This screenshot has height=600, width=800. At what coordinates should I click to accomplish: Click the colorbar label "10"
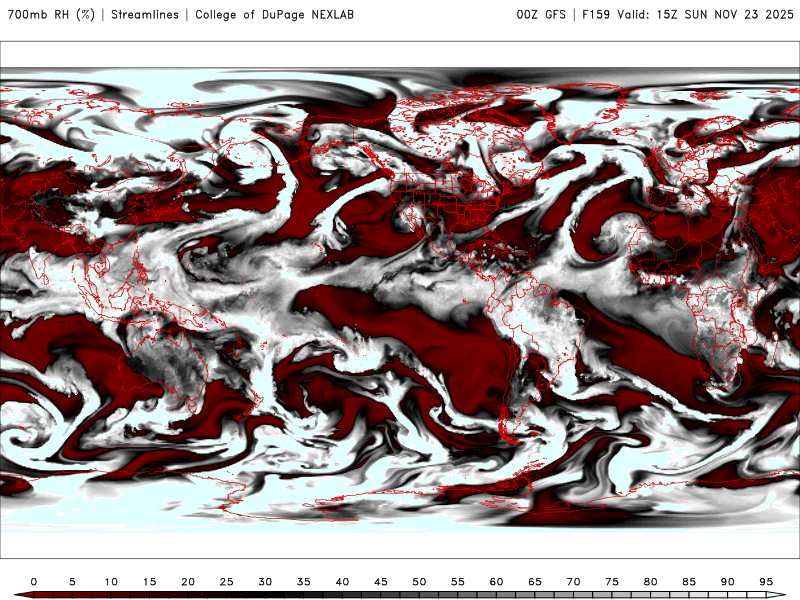[111, 582]
